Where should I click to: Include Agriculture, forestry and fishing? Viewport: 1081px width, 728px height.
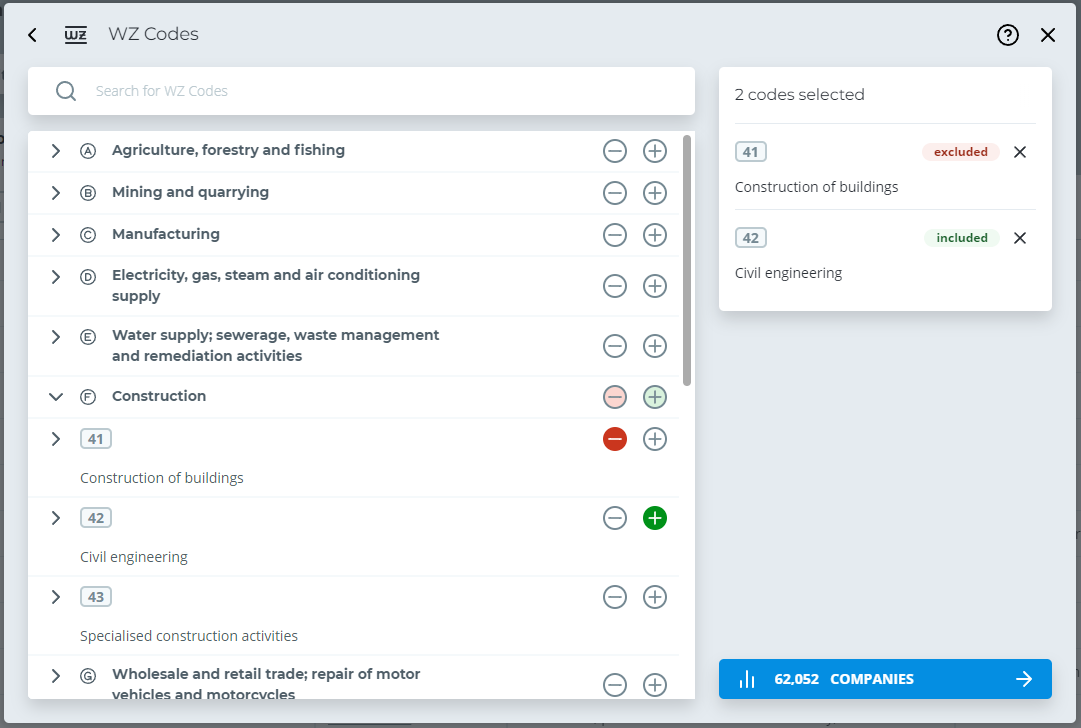655,151
